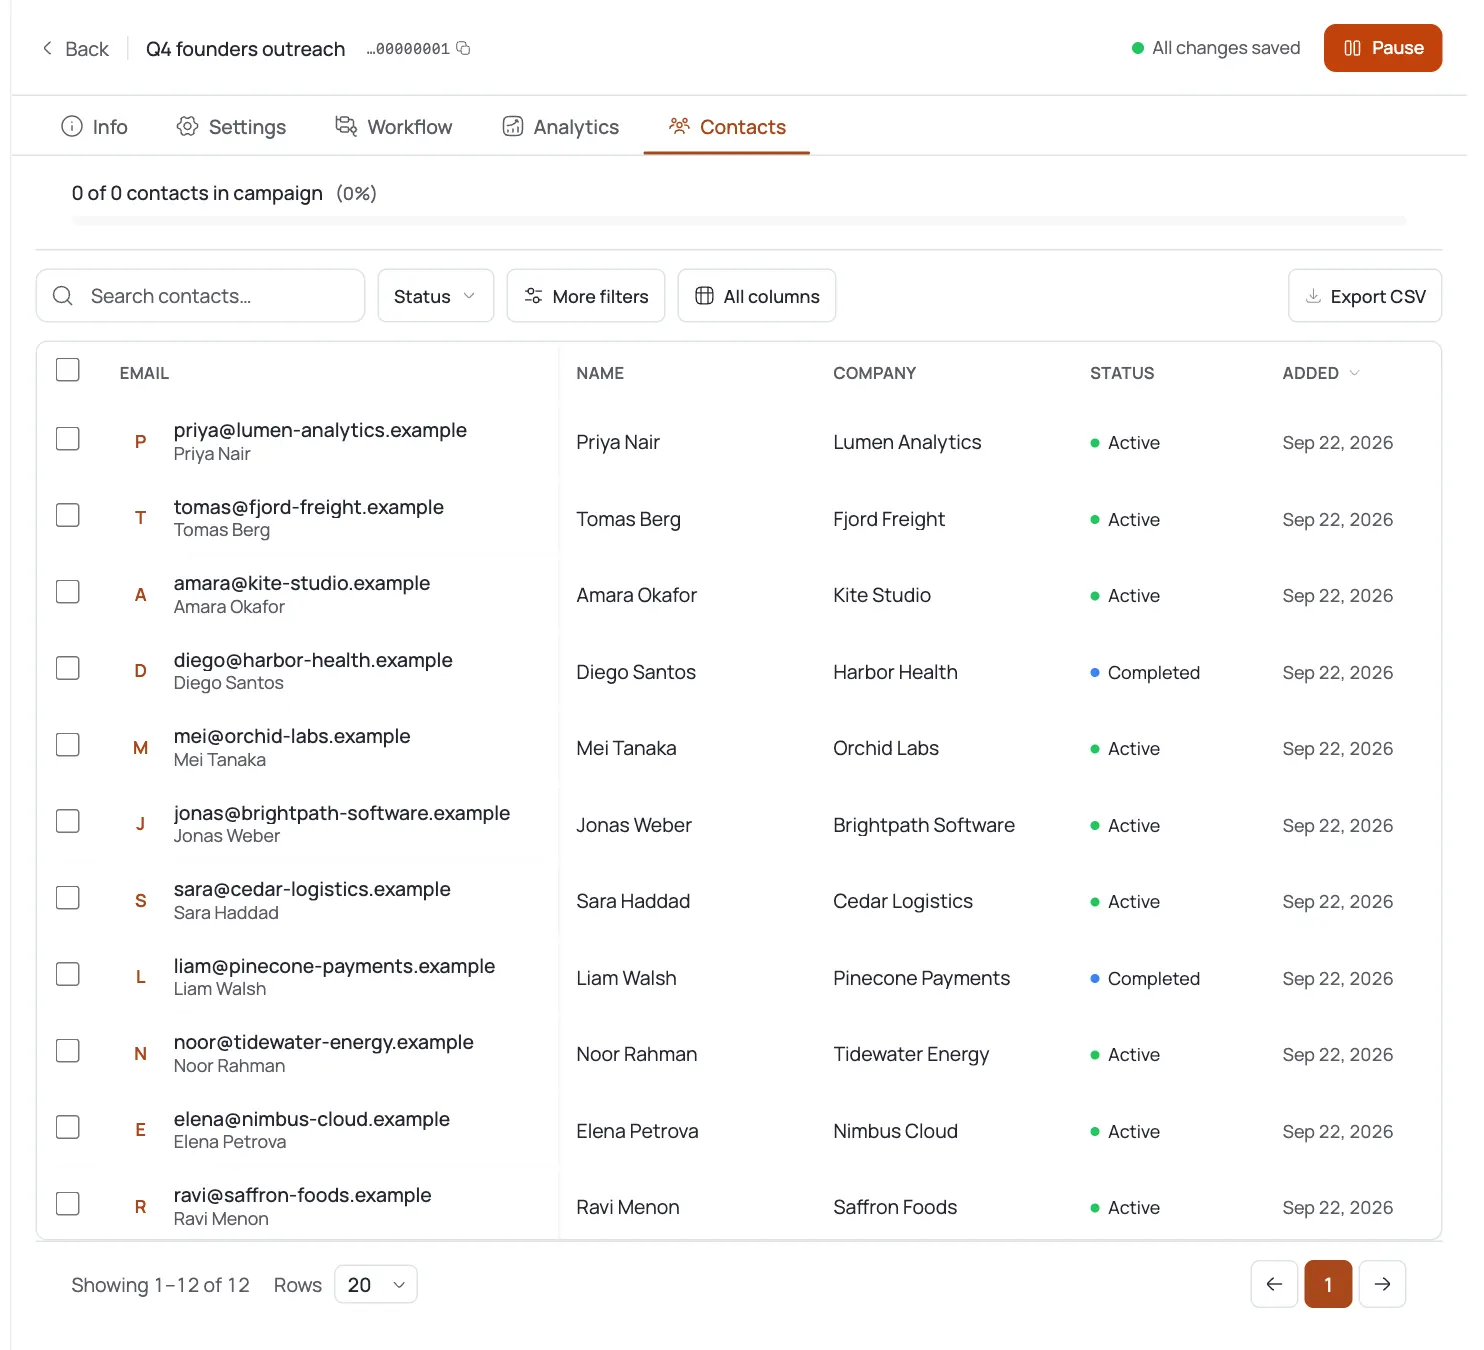Go to next page with right arrow
Viewport: 1484px width, 1350px height.
coord(1382,1284)
